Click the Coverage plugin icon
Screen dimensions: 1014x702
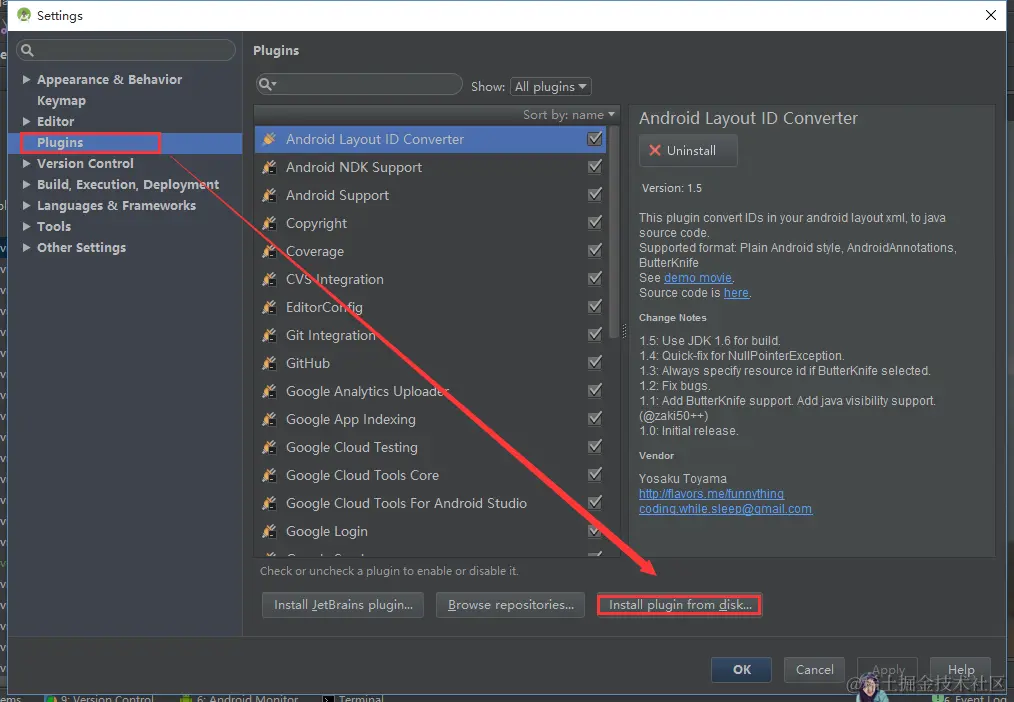pos(269,251)
